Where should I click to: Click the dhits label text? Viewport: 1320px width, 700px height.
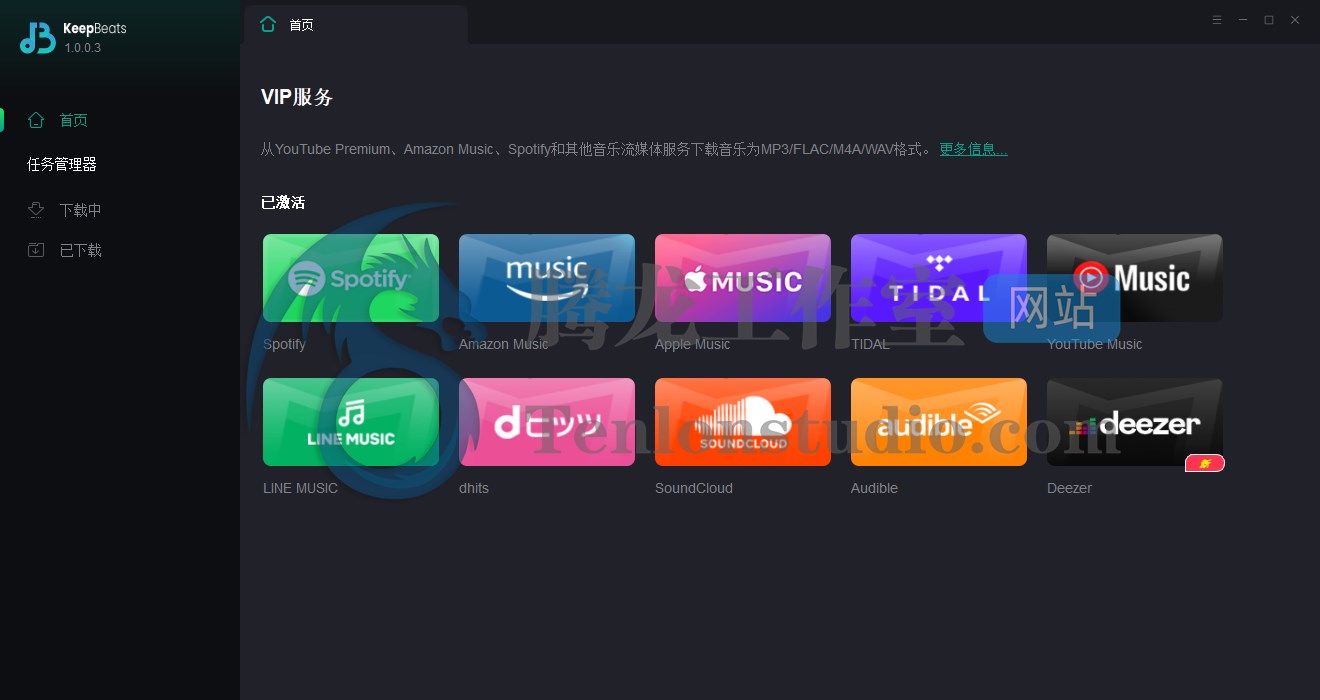(474, 488)
